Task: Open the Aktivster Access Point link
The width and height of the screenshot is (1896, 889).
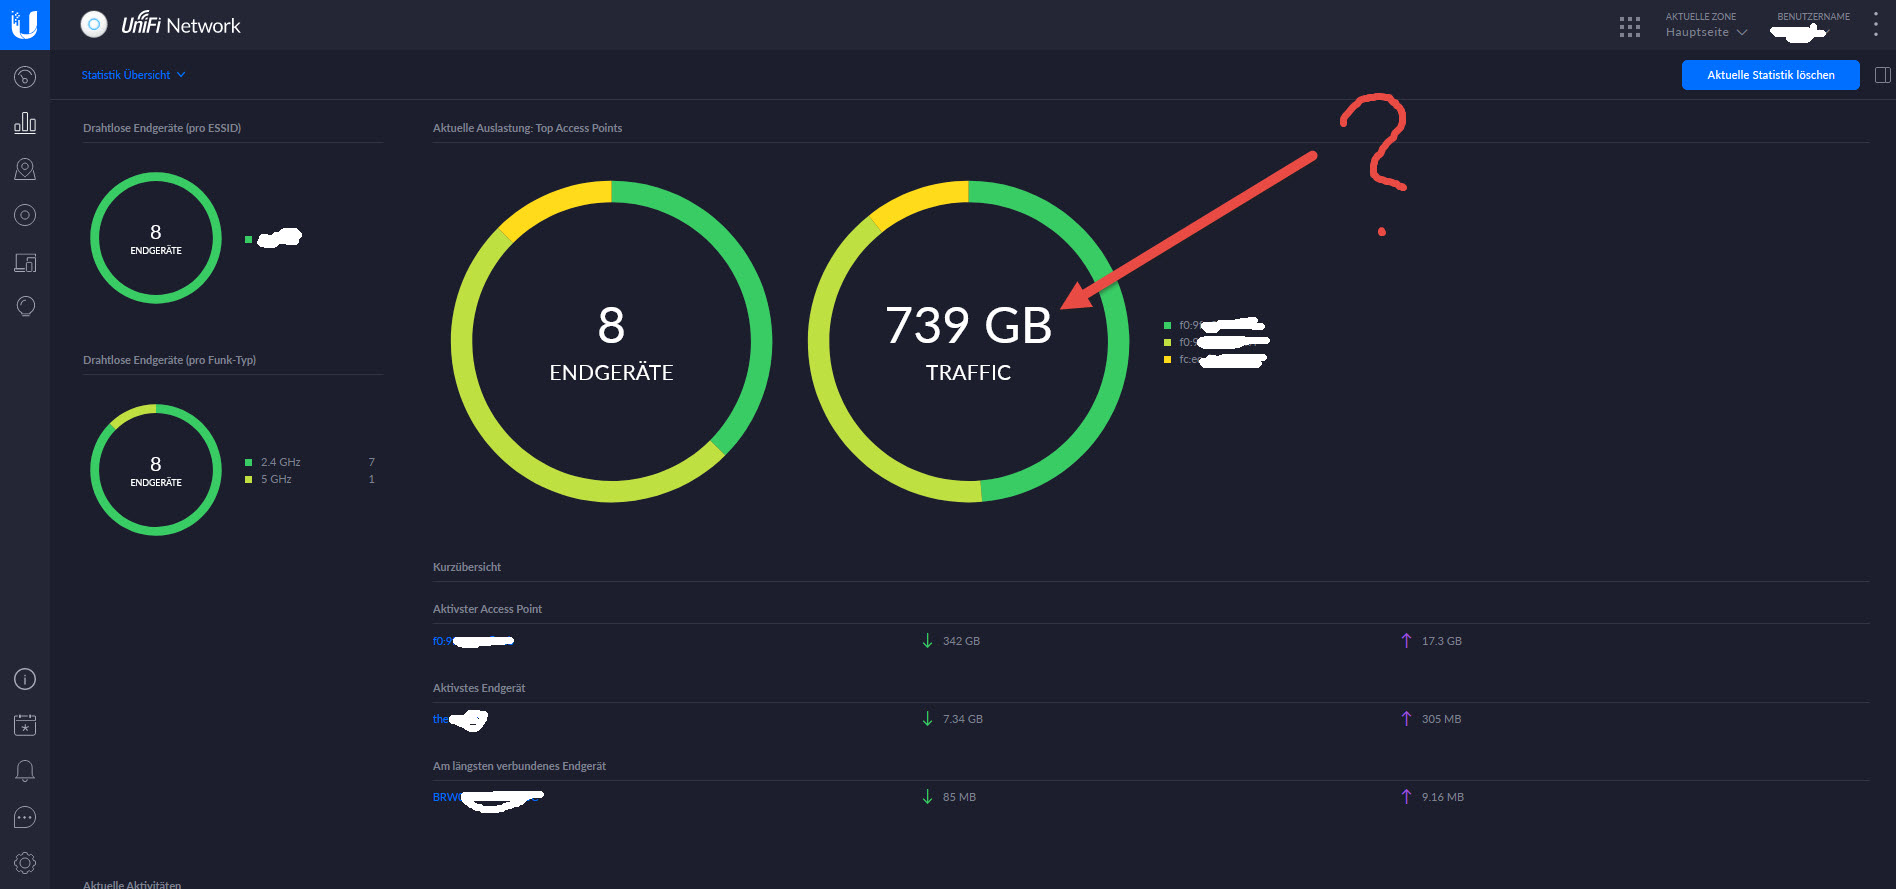Action: [473, 641]
